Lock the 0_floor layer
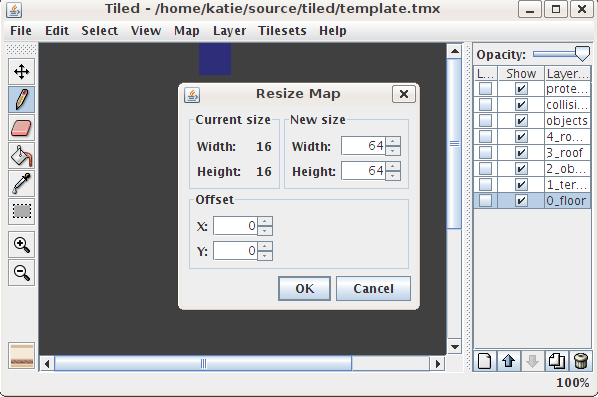Image resolution: width=598 pixels, height=397 pixels. point(485,201)
